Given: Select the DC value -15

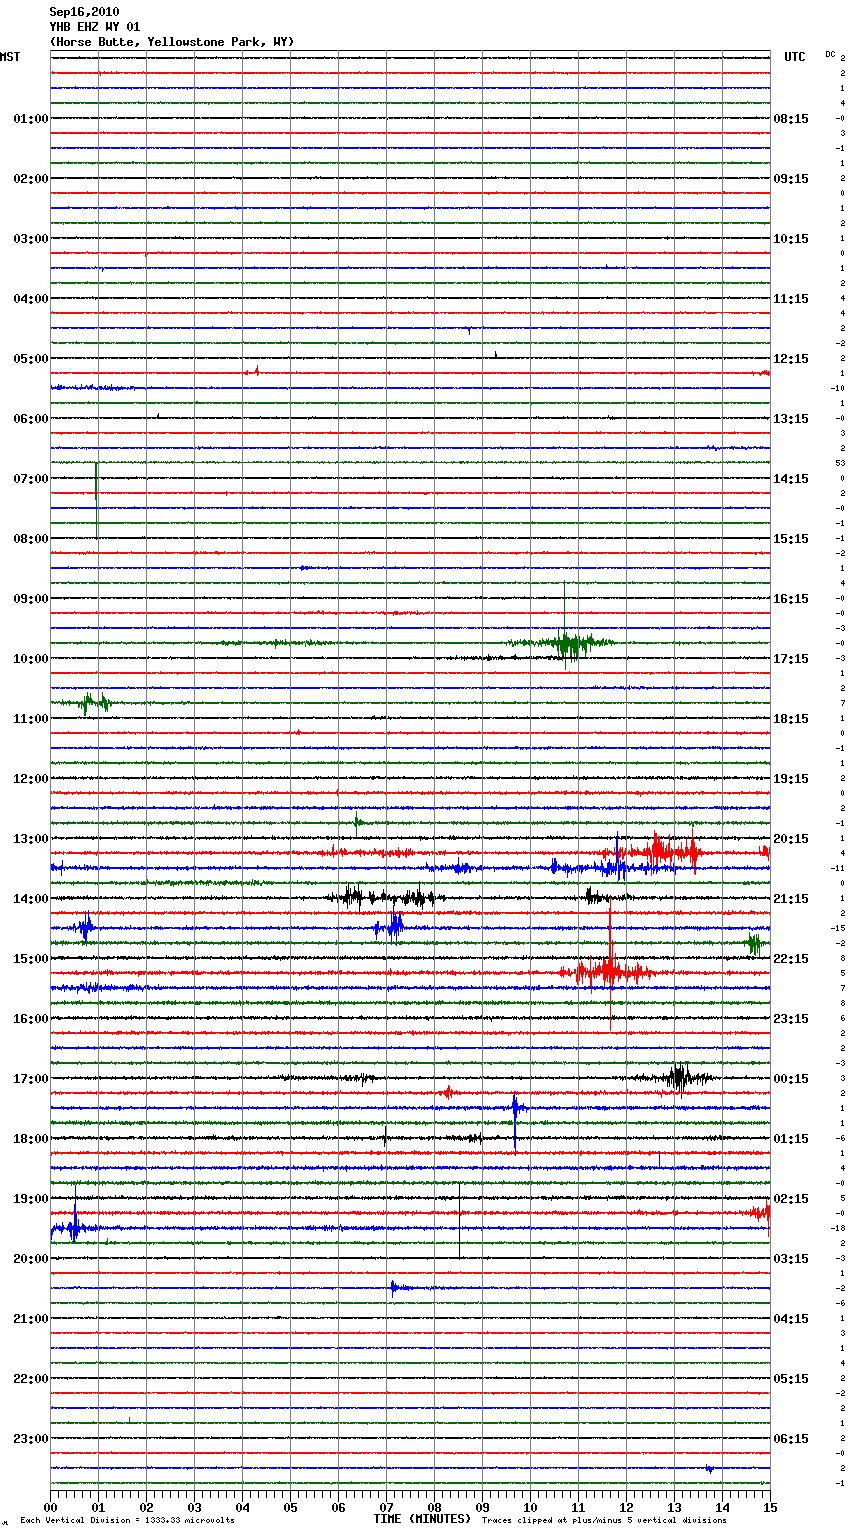Looking at the screenshot, I should click(x=839, y=928).
